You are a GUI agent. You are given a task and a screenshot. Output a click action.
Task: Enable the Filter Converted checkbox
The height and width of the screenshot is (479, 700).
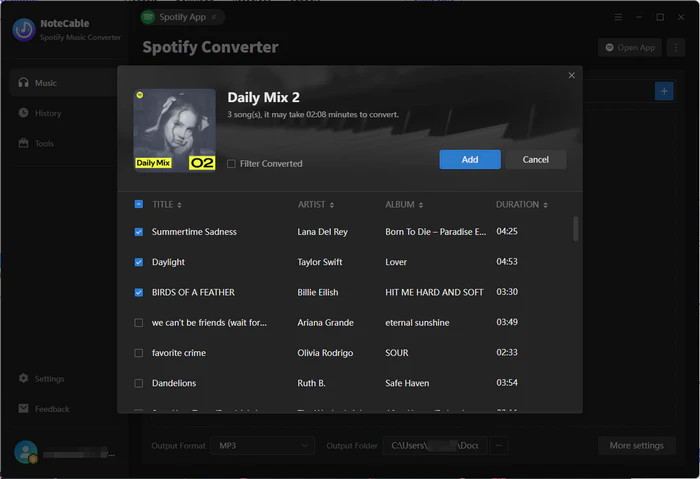pos(231,164)
